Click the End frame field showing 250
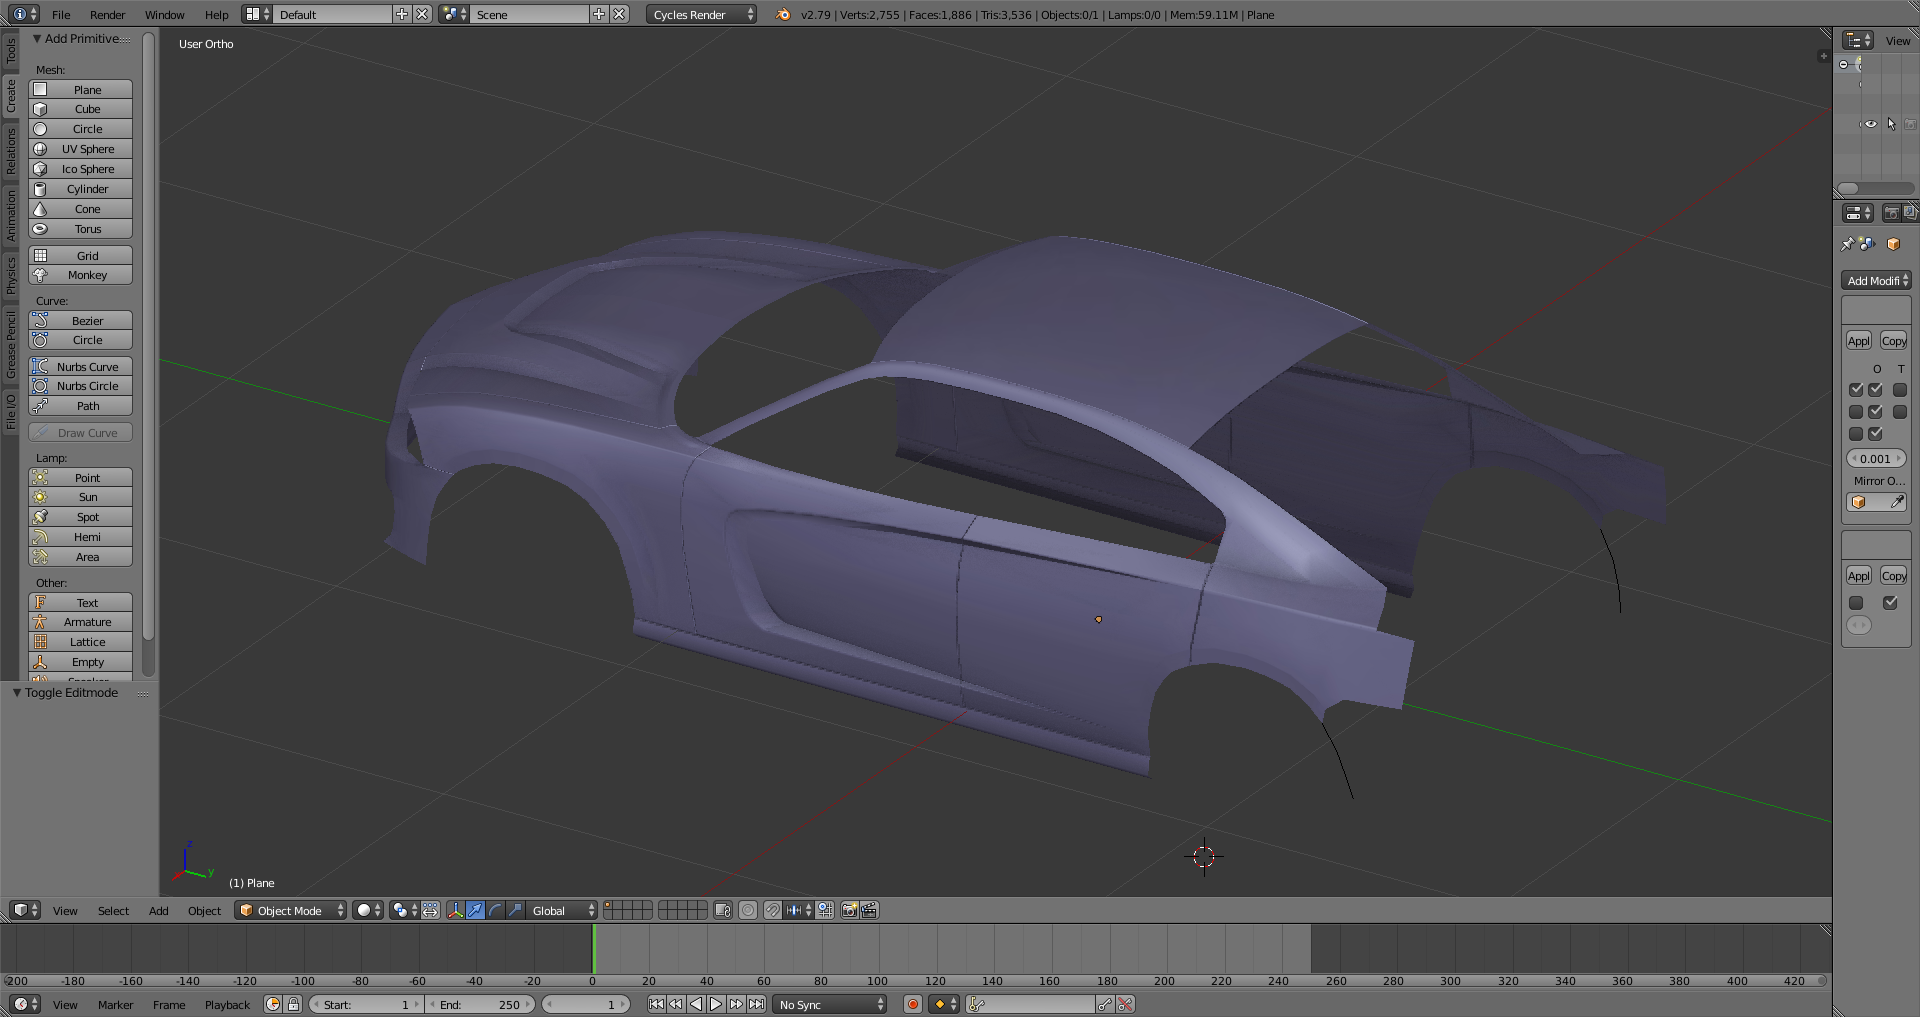Screen dimensions: 1920x1017 click(480, 1004)
